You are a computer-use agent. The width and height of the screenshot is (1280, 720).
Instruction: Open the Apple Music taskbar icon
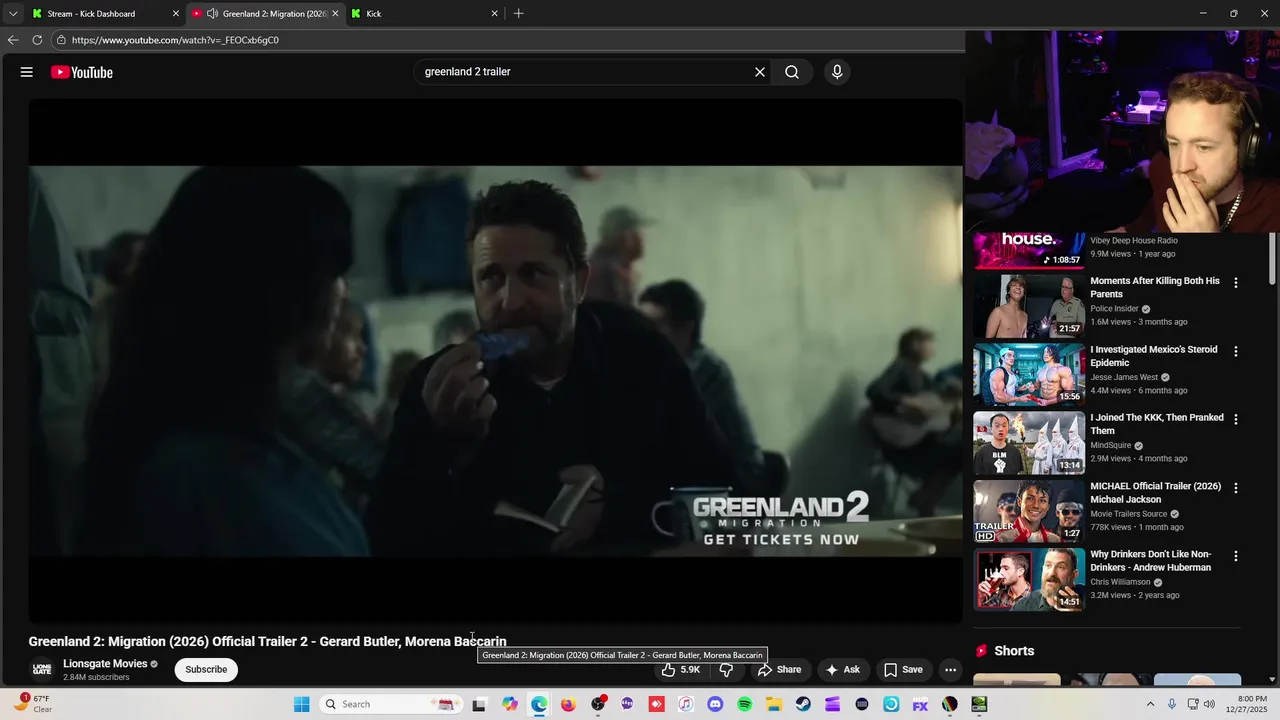tap(685, 704)
